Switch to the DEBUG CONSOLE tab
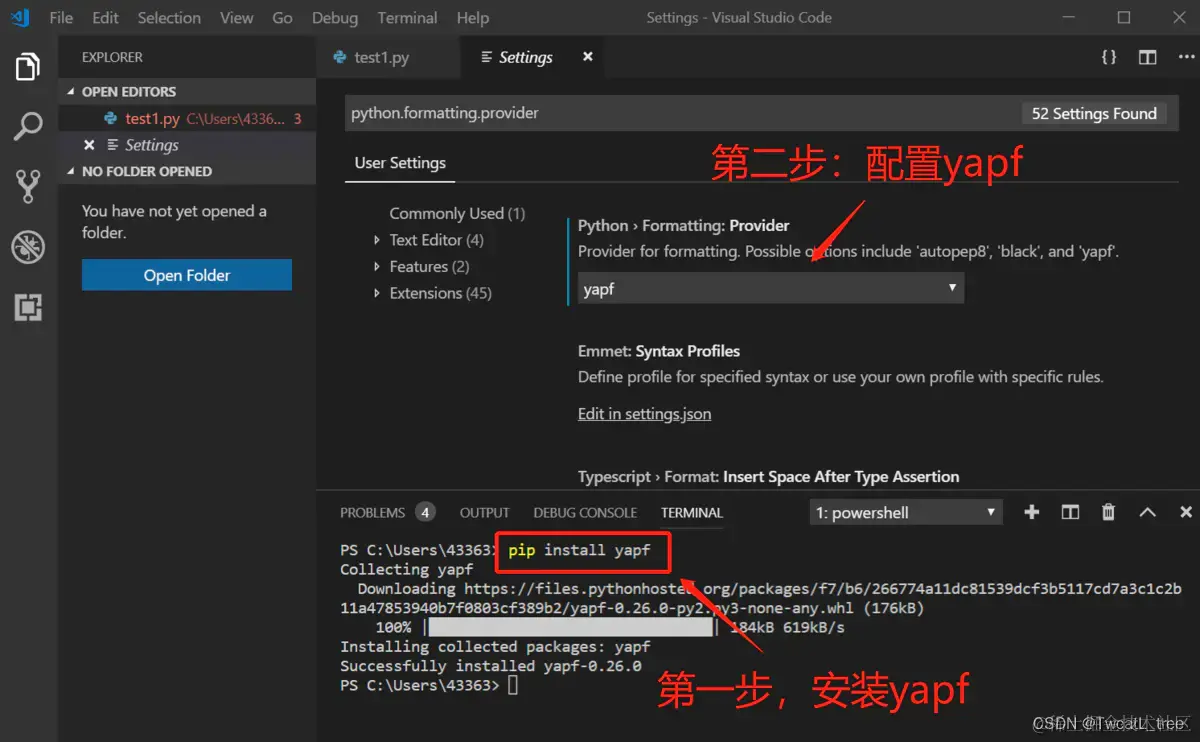The height and width of the screenshot is (742, 1200). (585, 512)
